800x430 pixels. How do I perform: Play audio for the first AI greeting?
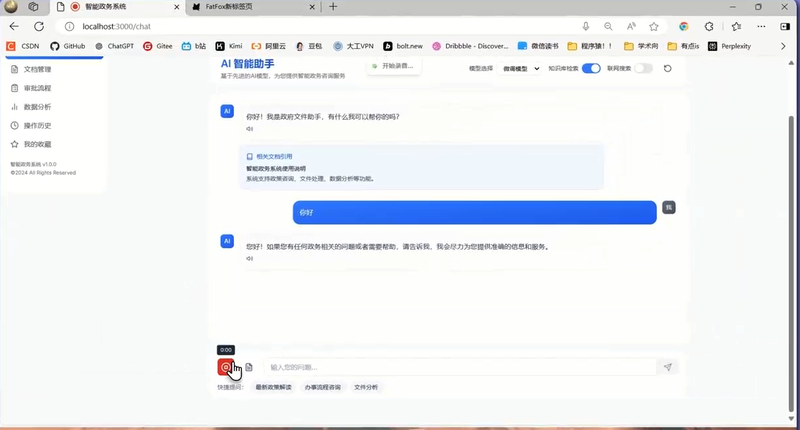[x=249, y=129]
